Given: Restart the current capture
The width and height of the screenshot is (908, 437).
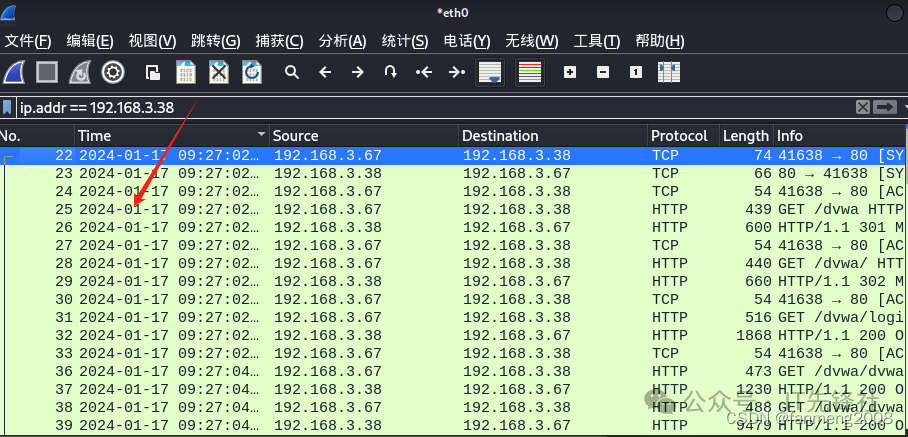Looking at the screenshot, I should pos(80,72).
